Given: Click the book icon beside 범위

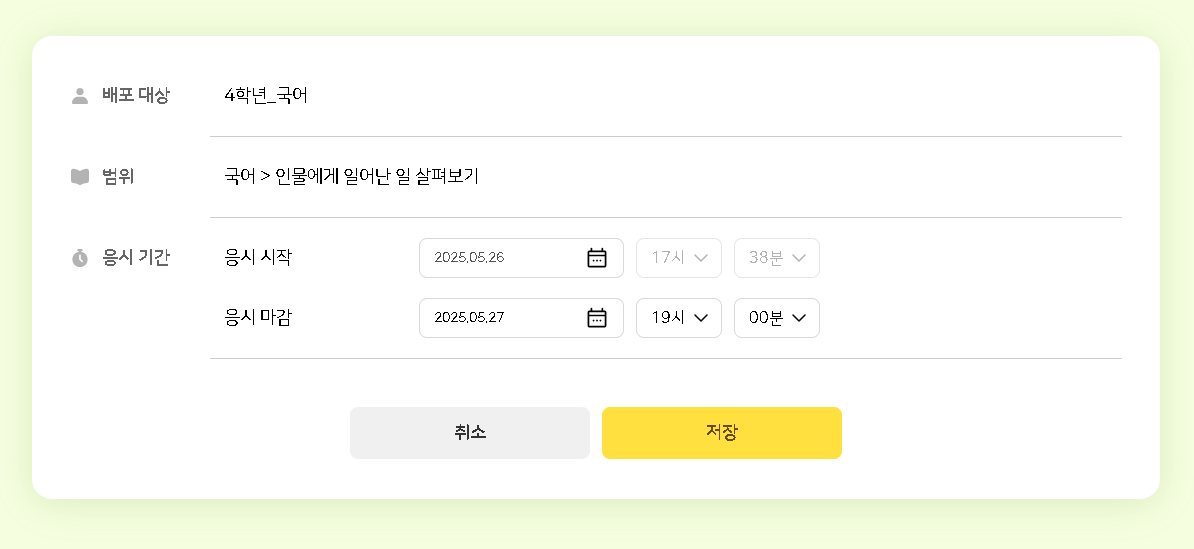Looking at the screenshot, I should tap(80, 177).
